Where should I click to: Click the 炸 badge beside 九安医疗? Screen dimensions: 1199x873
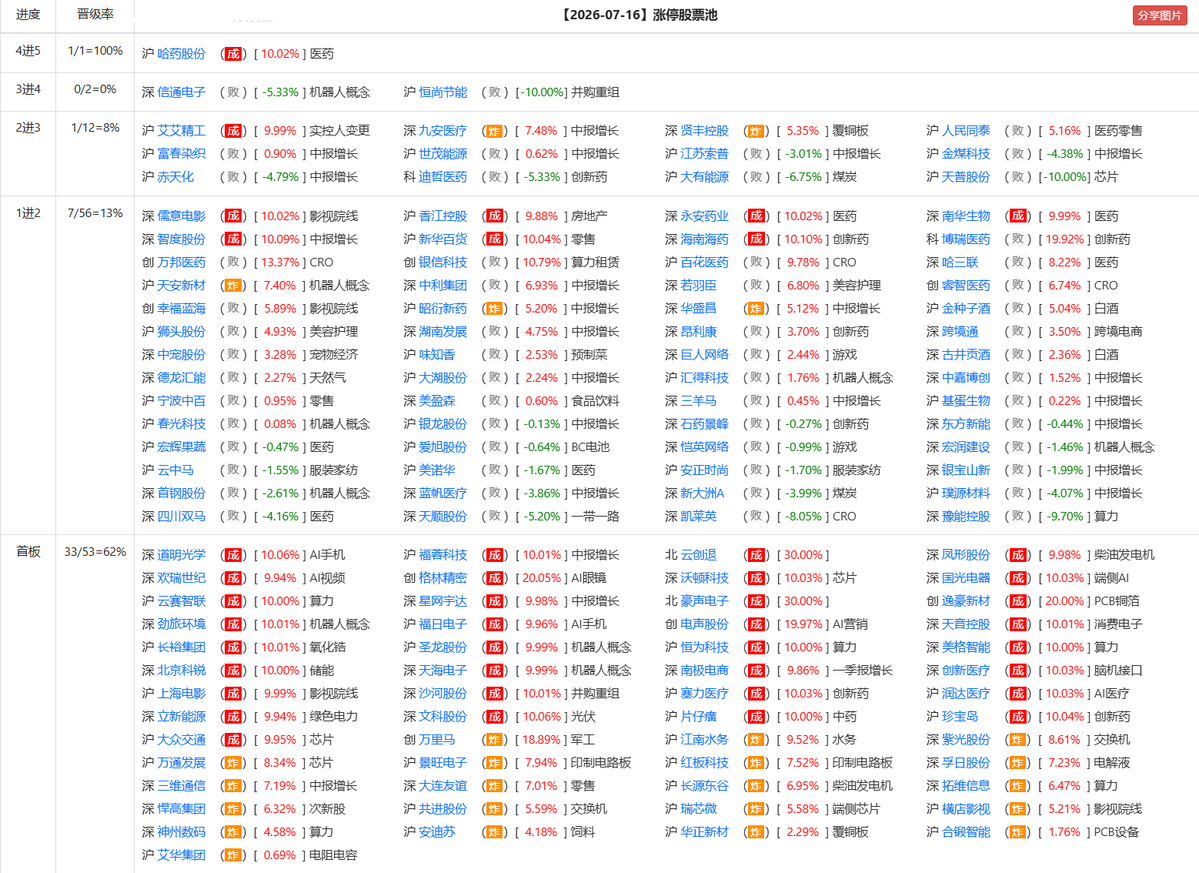pos(495,131)
